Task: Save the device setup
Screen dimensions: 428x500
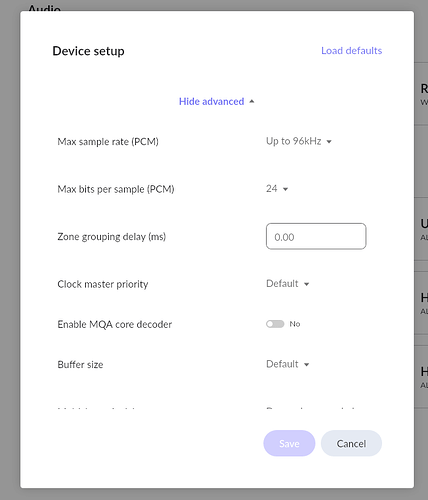Action: pos(289,443)
